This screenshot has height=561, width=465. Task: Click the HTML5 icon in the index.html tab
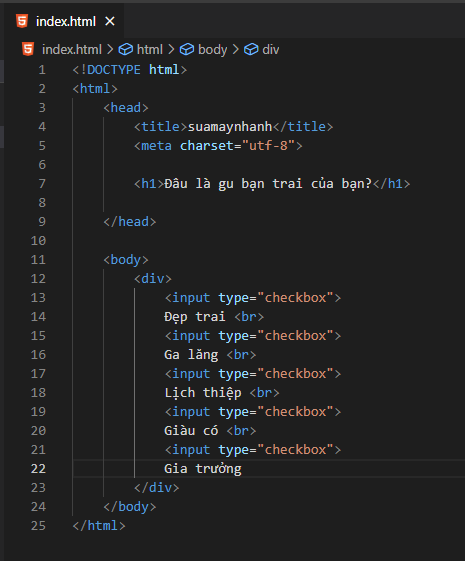point(22,21)
